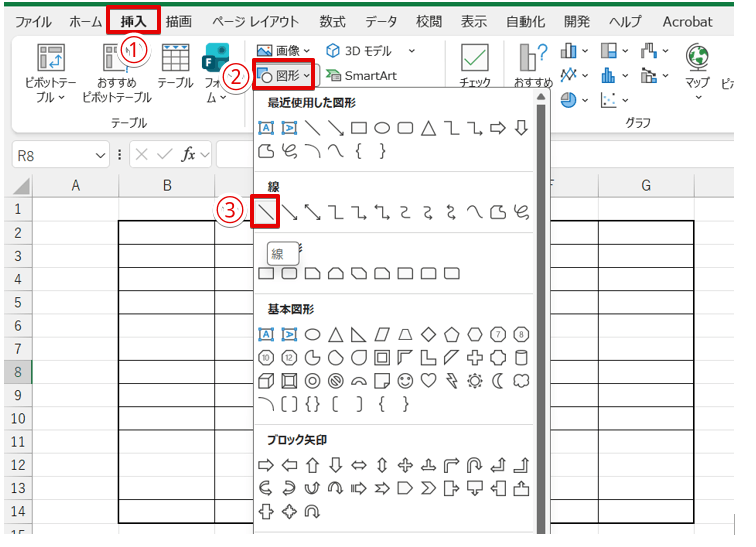The width and height of the screenshot is (756, 547).
Task: Select row header 8
Action: pos(18,372)
